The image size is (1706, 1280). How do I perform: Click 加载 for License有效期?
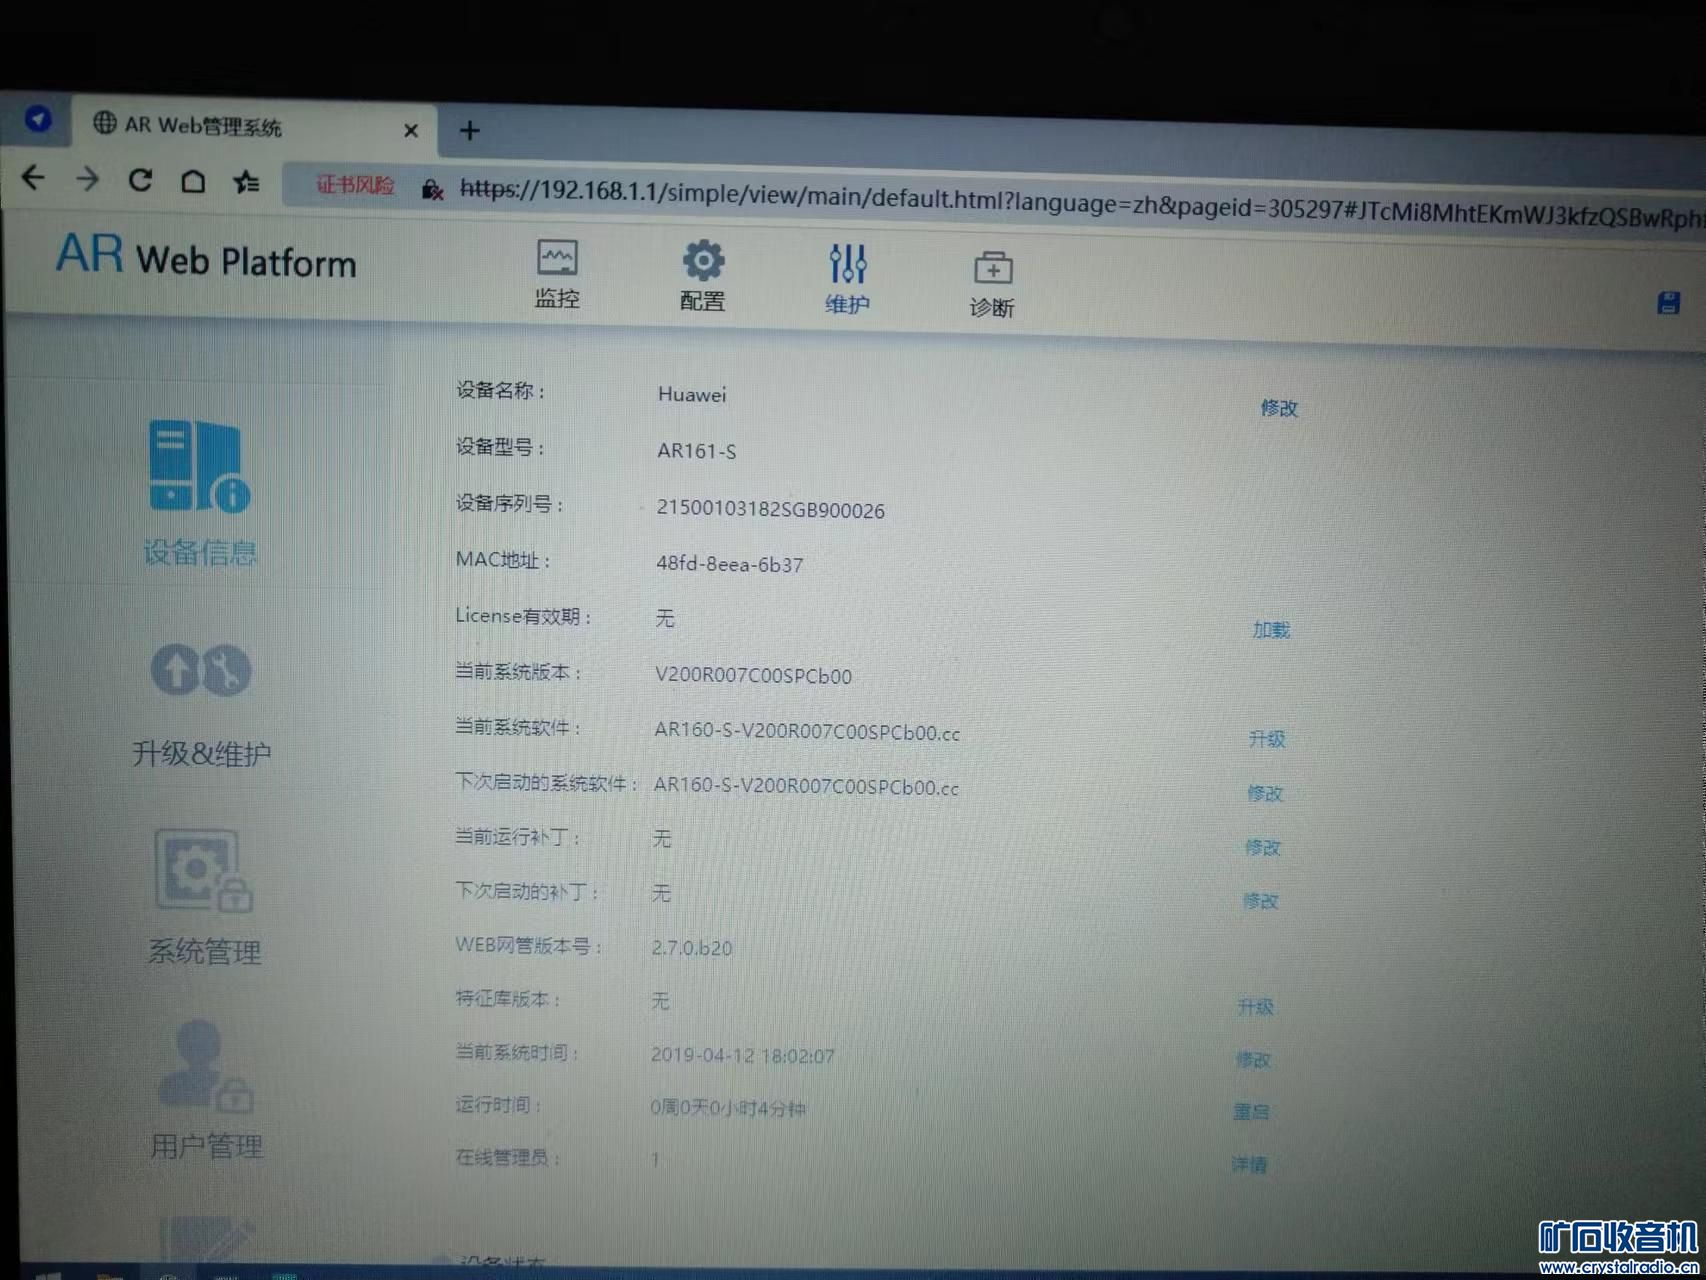(x=1271, y=630)
